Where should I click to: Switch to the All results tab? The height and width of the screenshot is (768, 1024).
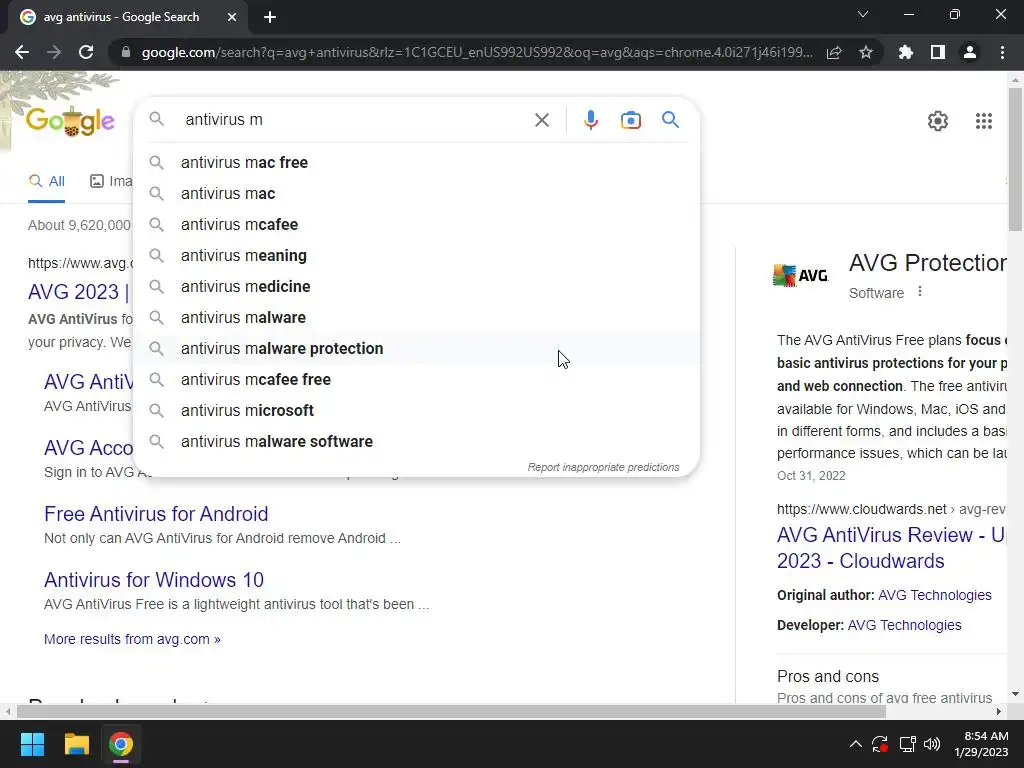46,182
